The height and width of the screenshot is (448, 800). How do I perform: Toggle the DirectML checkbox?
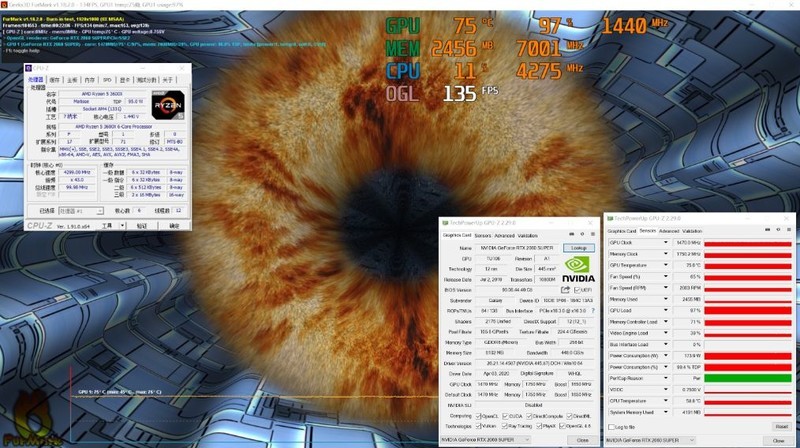[569, 416]
